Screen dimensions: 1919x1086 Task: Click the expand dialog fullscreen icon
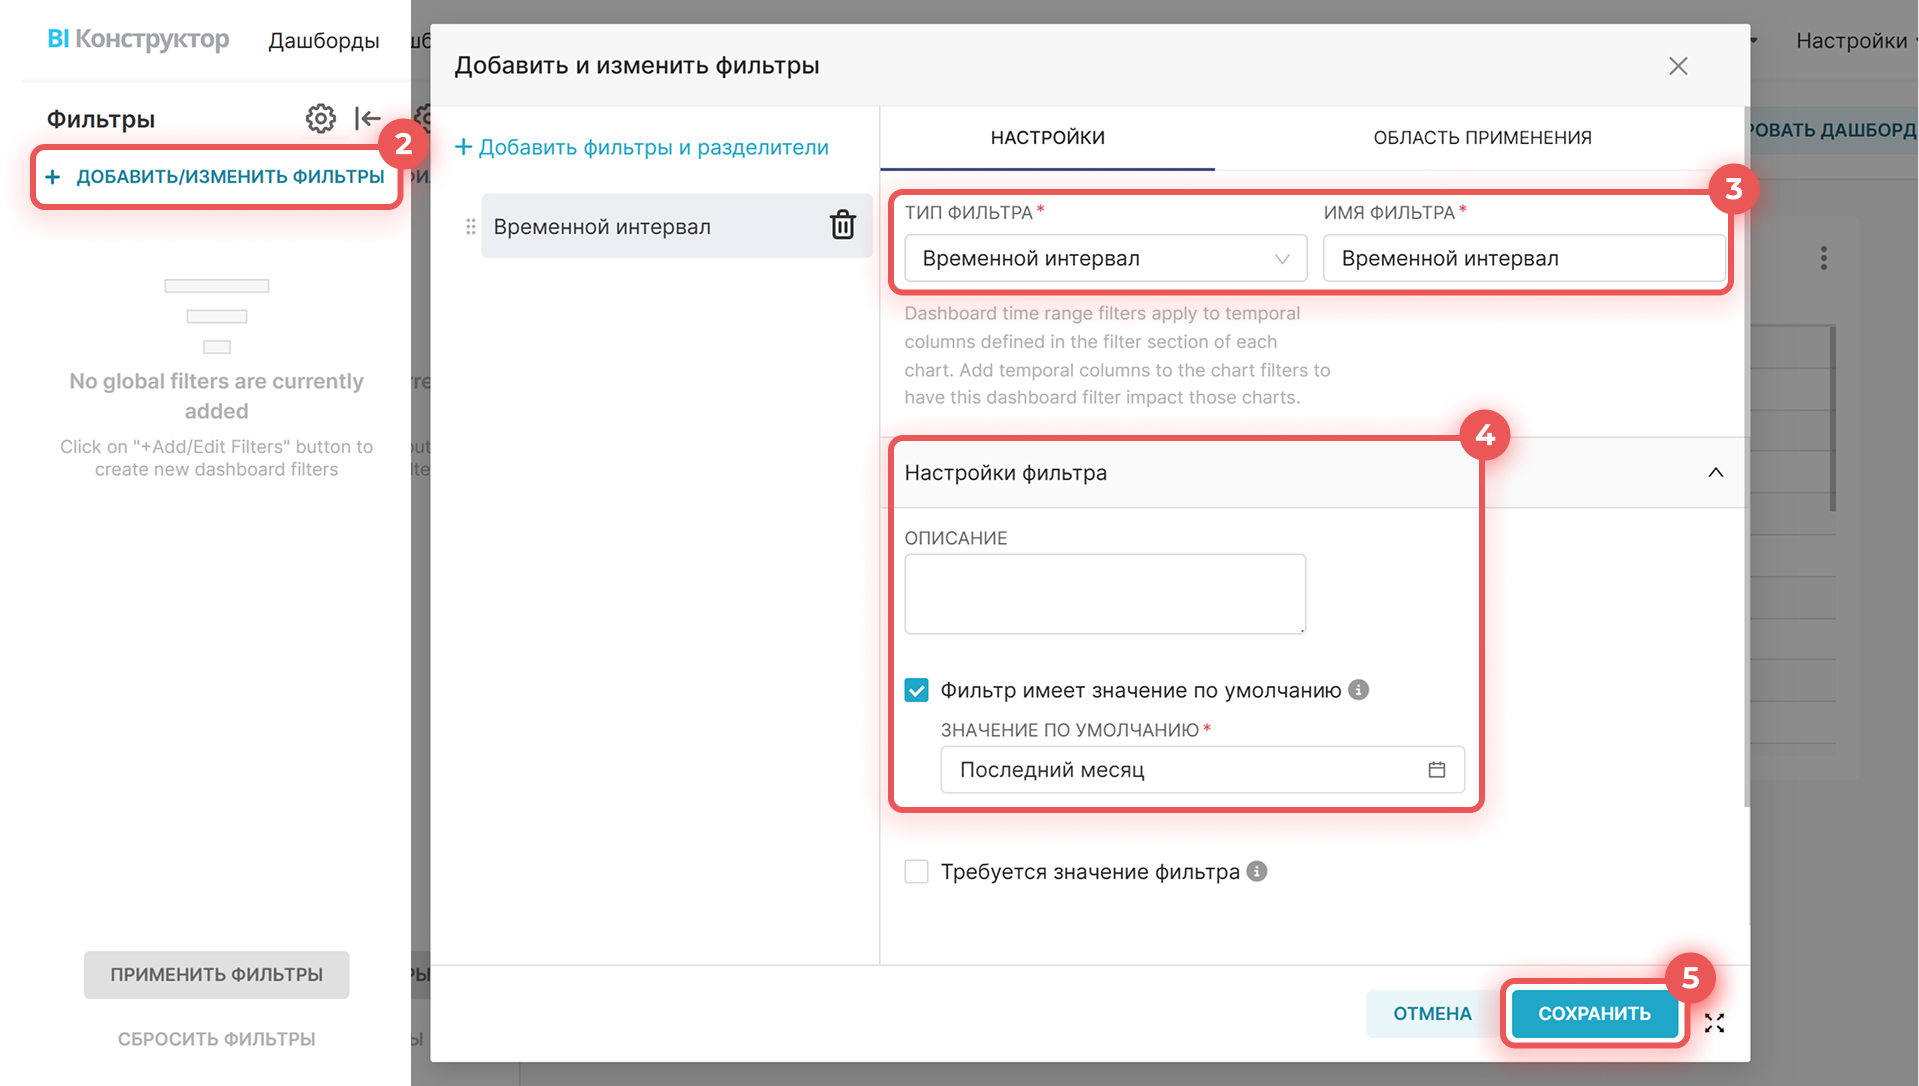tap(1714, 1023)
